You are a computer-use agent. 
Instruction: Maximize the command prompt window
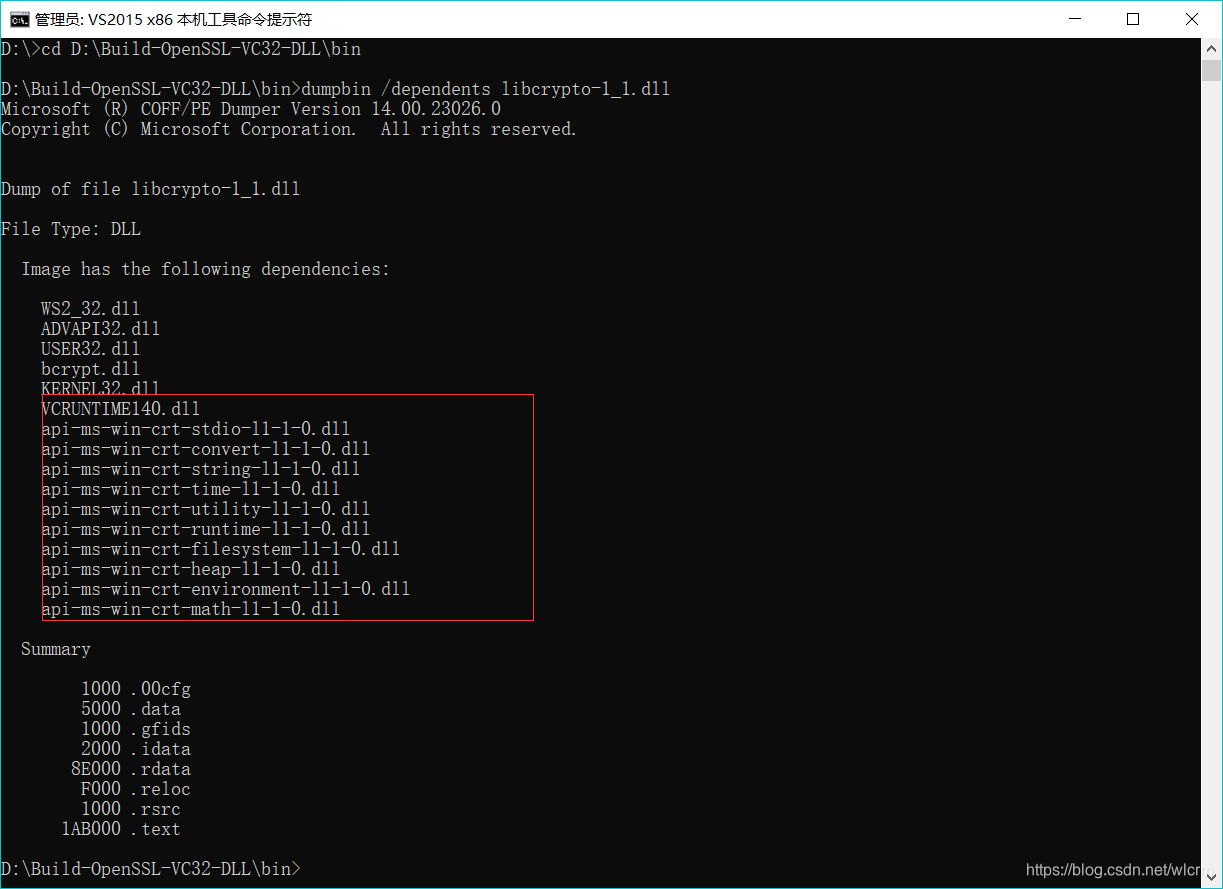pyautogui.click(x=1133, y=19)
